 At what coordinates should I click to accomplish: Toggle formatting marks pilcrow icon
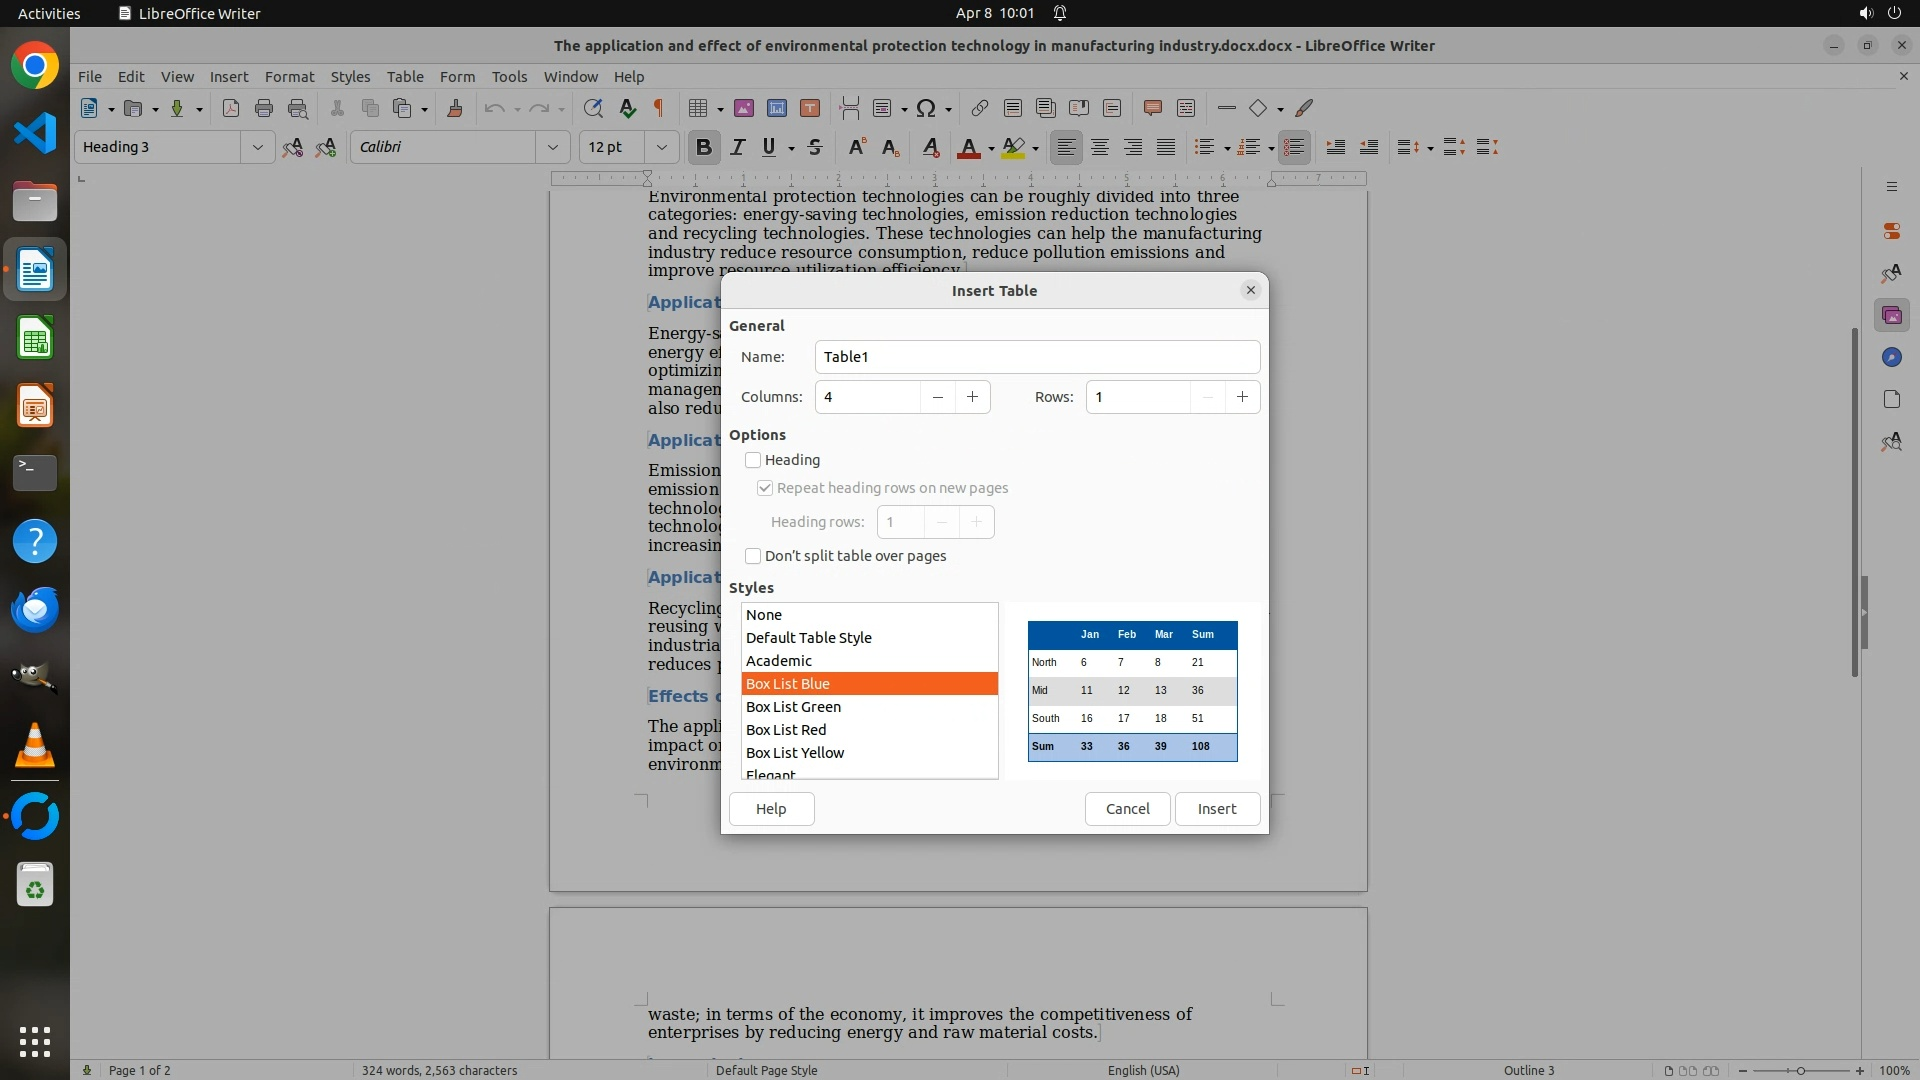point(659,108)
